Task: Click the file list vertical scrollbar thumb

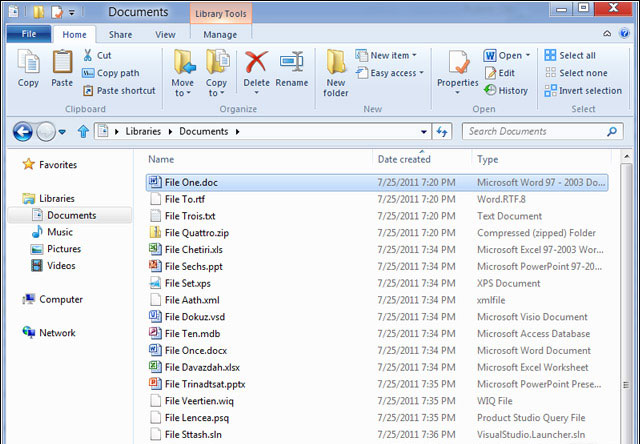Action: pyautogui.click(x=626, y=303)
